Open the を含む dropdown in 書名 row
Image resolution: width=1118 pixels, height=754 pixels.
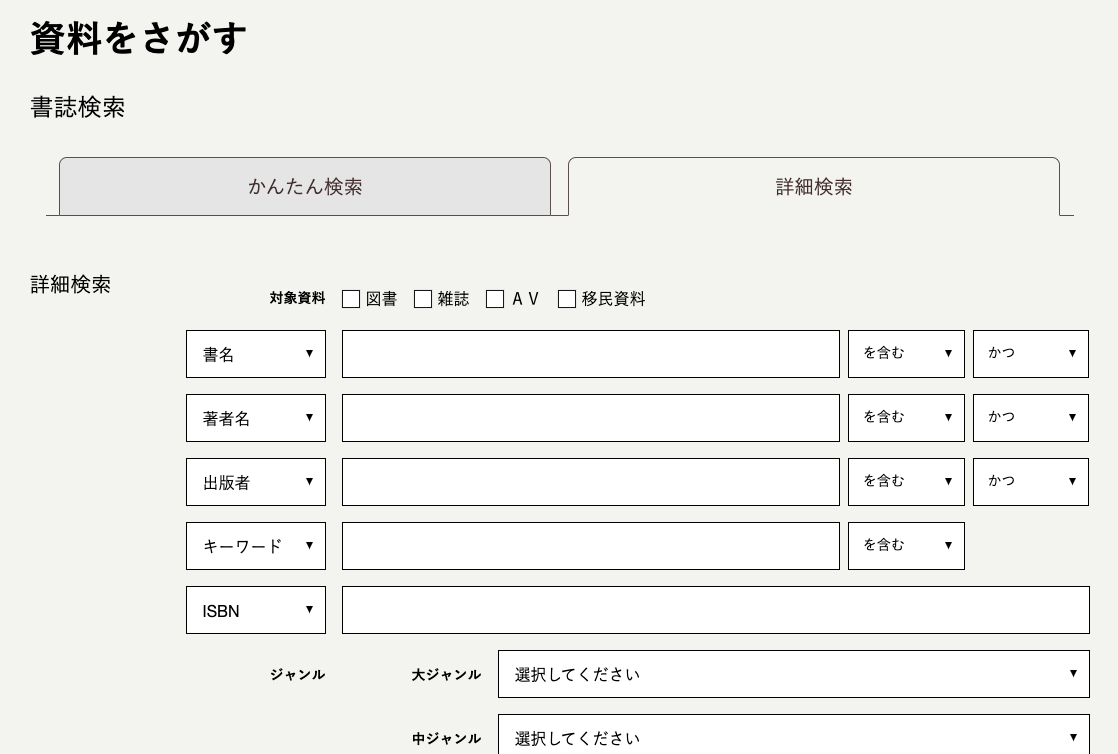pyautogui.click(x=906, y=354)
